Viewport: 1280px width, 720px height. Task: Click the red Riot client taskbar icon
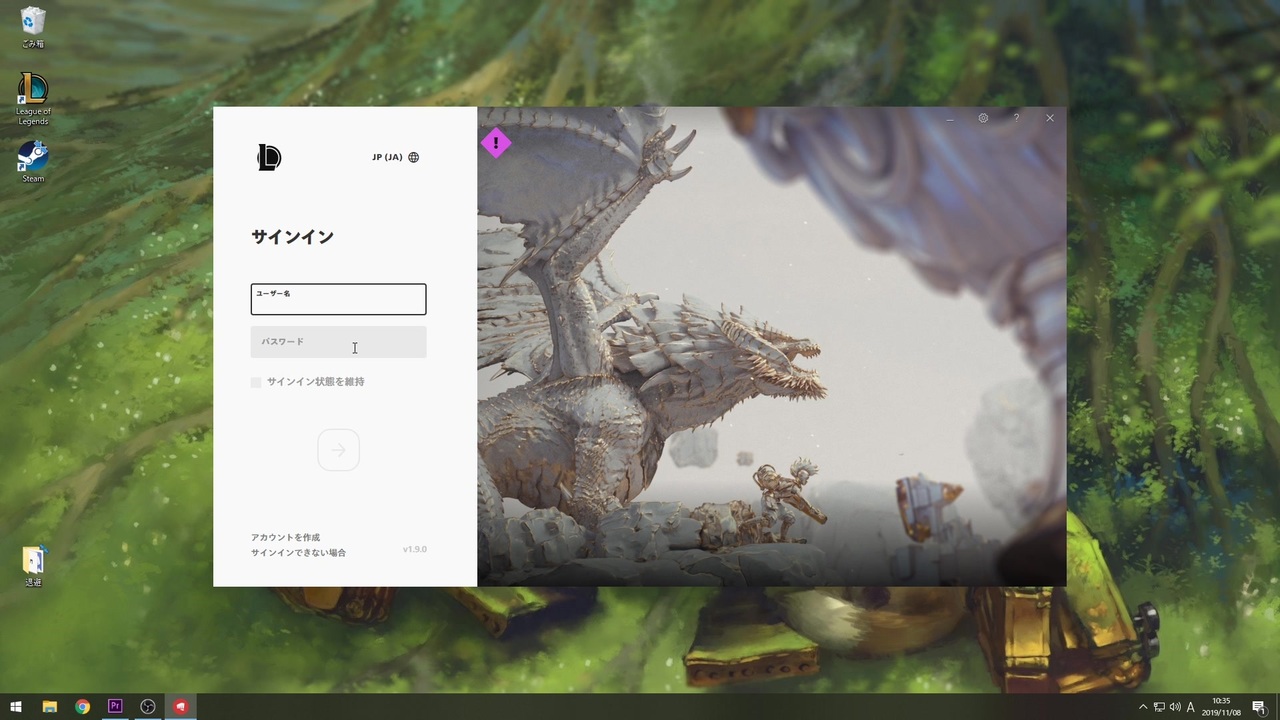click(x=181, y=707)
